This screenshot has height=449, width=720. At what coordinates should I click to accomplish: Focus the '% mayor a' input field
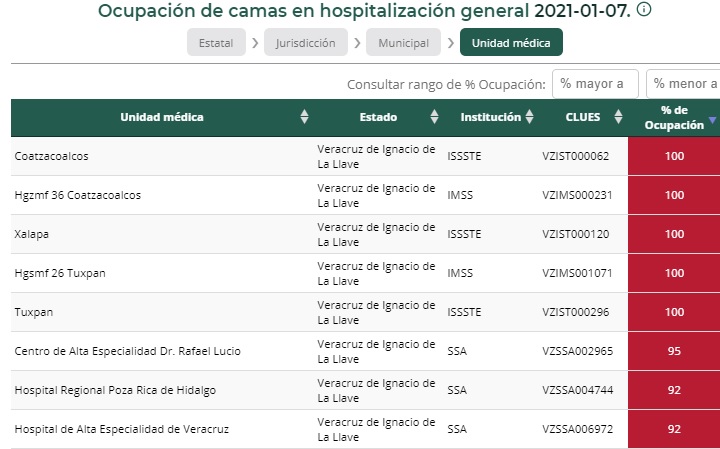[x=595, y=84]
